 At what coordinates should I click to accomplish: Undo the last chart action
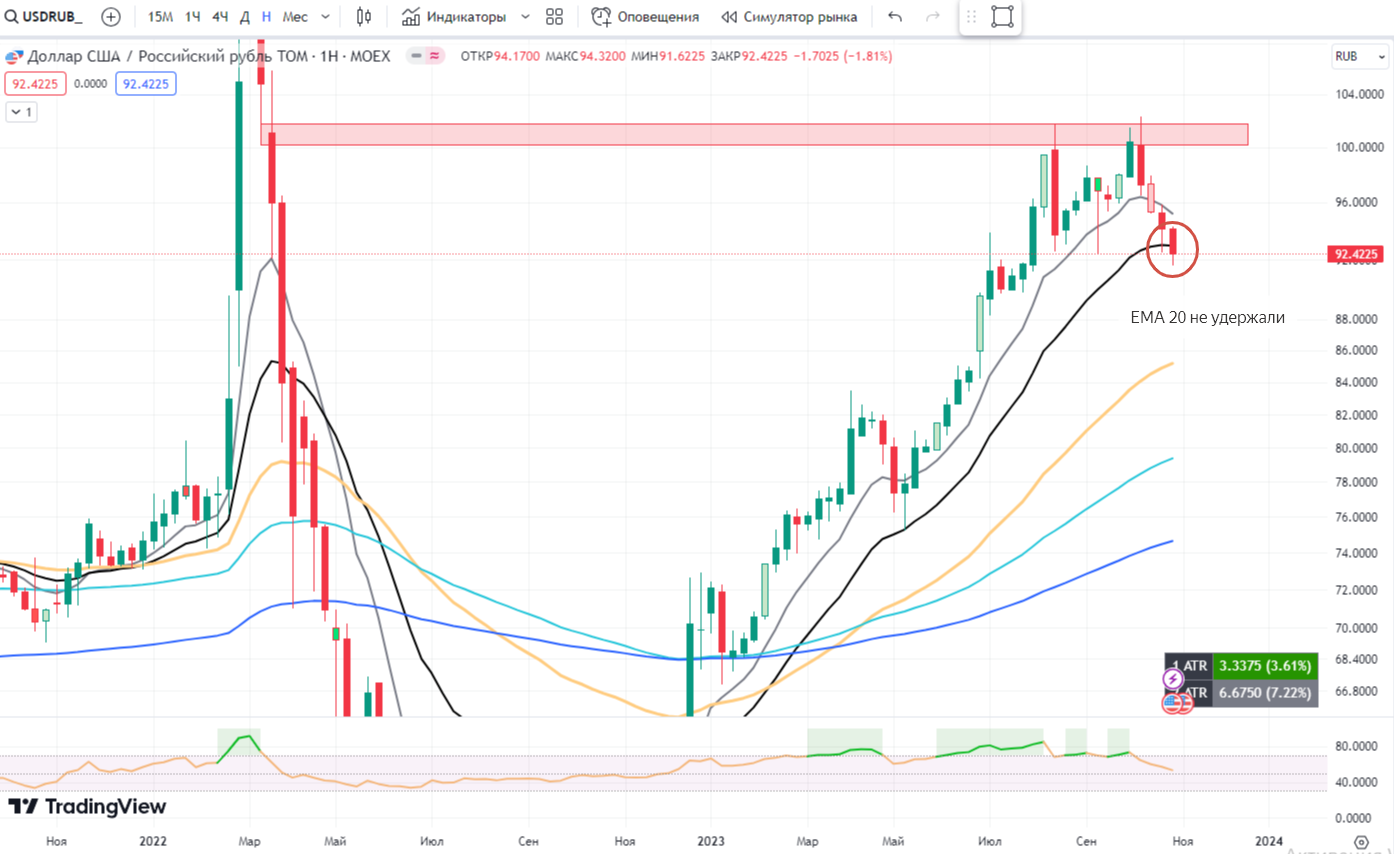[895, 17]
